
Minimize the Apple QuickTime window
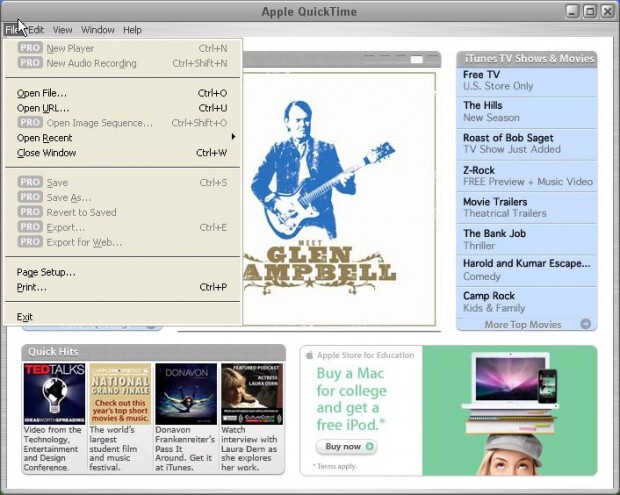(572, 11)
